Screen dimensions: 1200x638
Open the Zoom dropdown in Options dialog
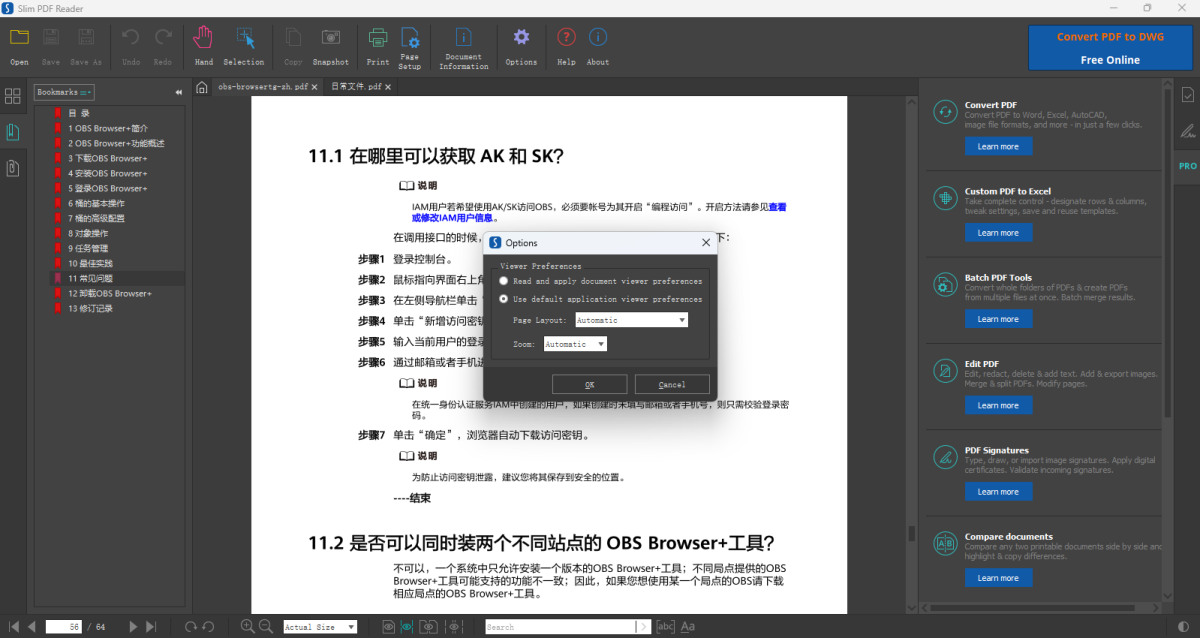(575, 344)
